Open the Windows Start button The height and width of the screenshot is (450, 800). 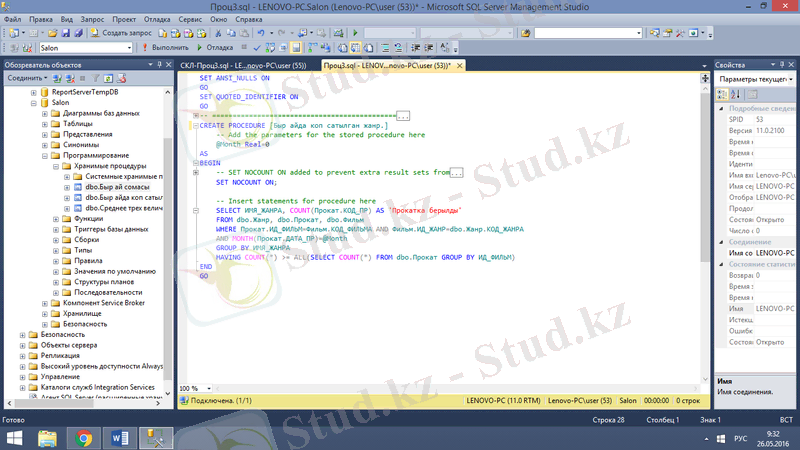pyautogui.click(x=14, y=438)
